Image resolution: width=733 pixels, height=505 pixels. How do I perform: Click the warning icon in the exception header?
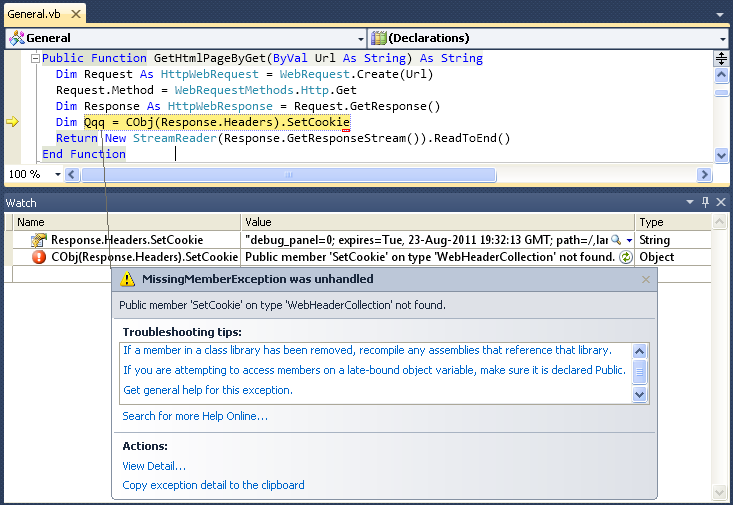[x=128, y=280]
